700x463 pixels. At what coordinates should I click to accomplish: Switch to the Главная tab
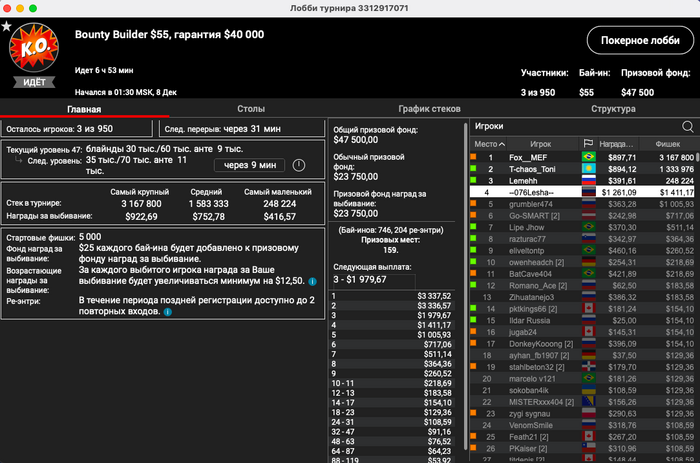tap(84, 109)
